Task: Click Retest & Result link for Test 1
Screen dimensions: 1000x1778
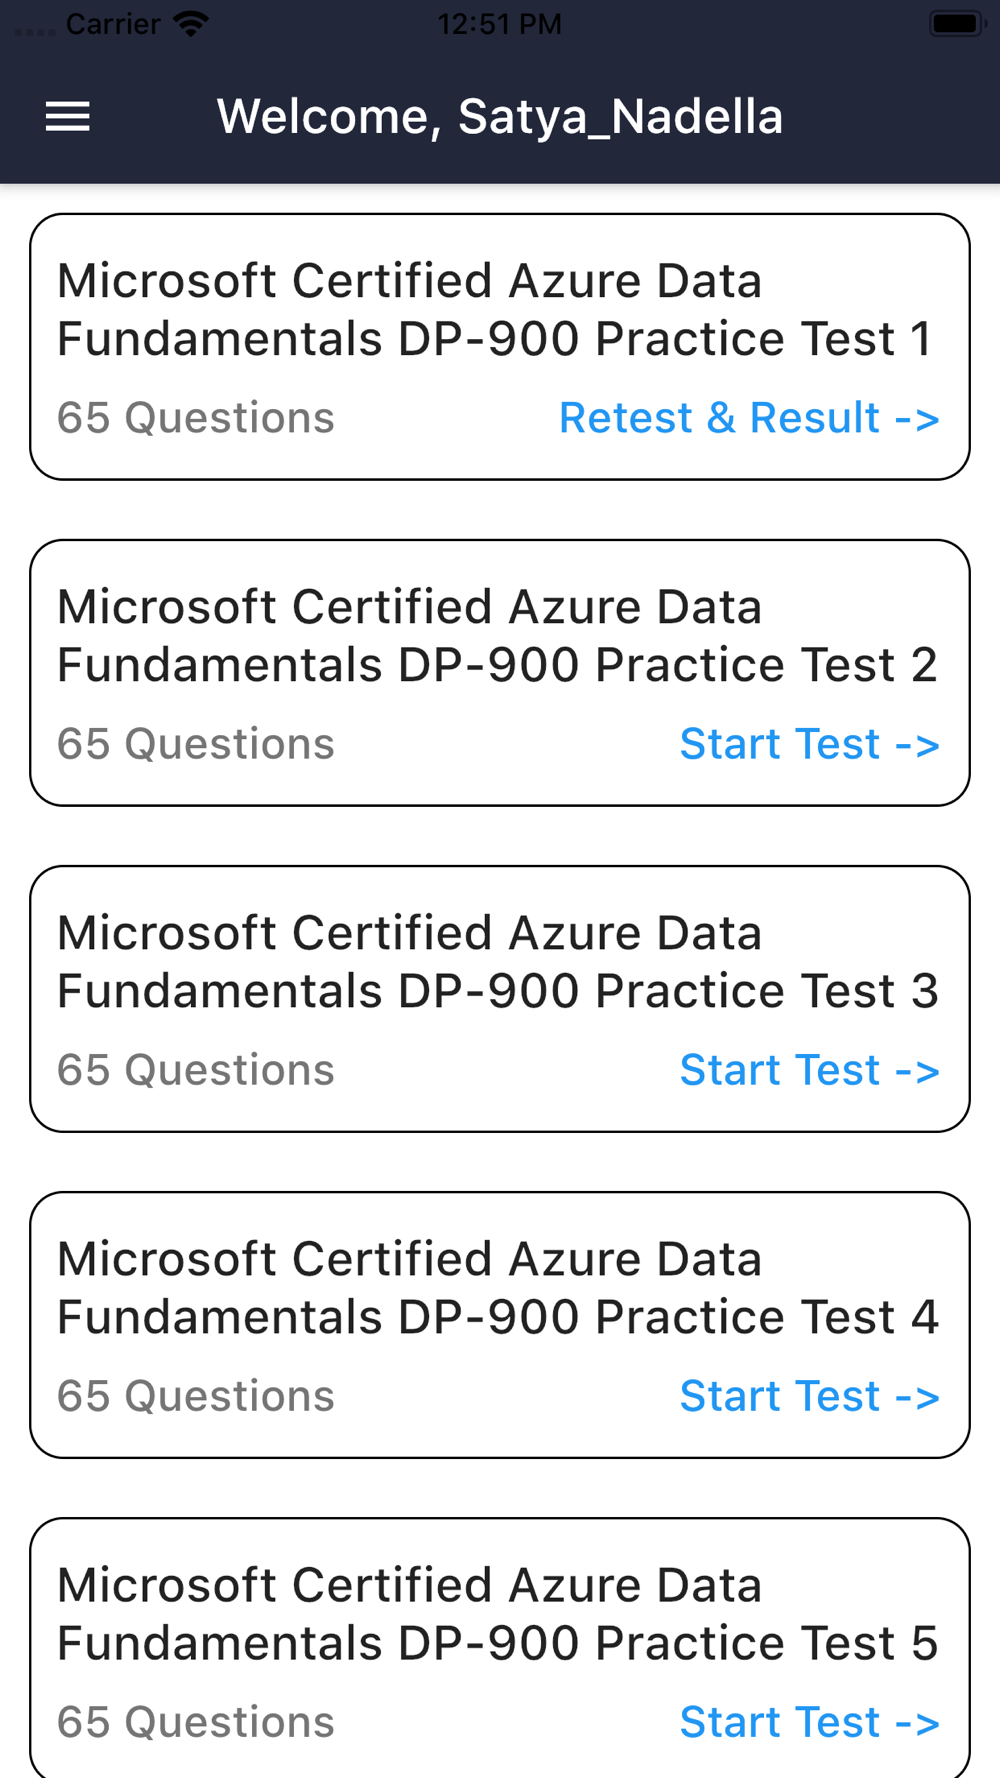Action: pos(749,418)
